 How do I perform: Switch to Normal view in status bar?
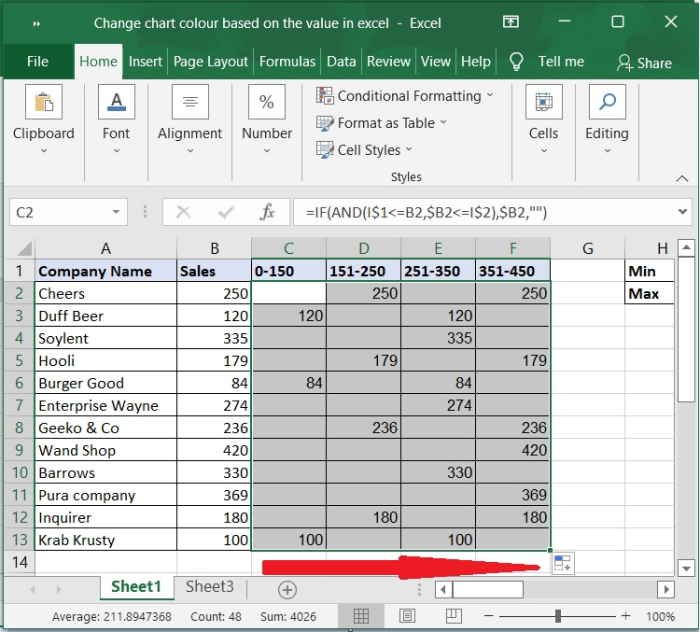(x=362, y=616)
